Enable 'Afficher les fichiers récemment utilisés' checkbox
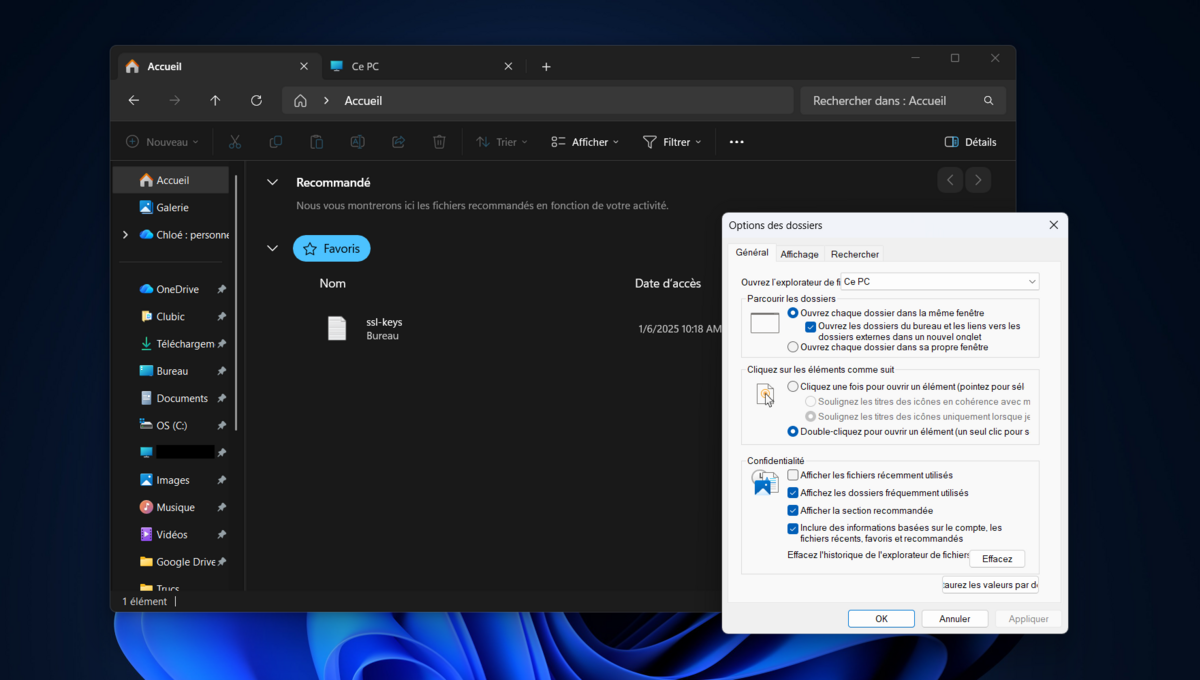Image resolution: width=1200 pixels, height=680 pixels. point(793,476)
